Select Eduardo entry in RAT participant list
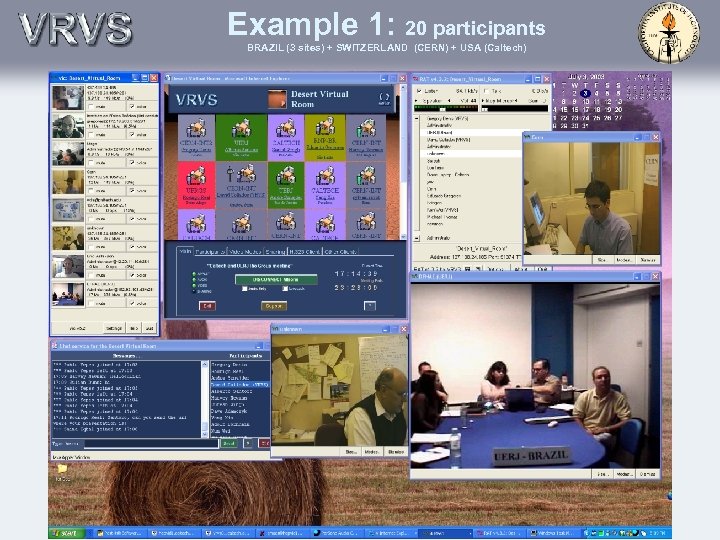 444,196
